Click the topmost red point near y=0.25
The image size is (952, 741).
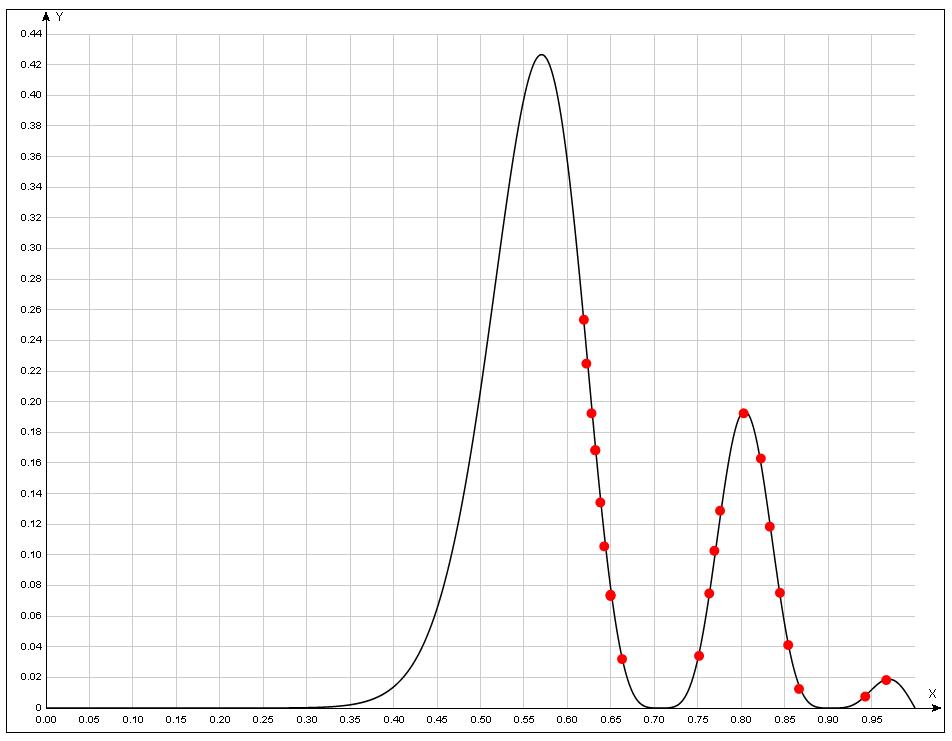coord(584,320)
